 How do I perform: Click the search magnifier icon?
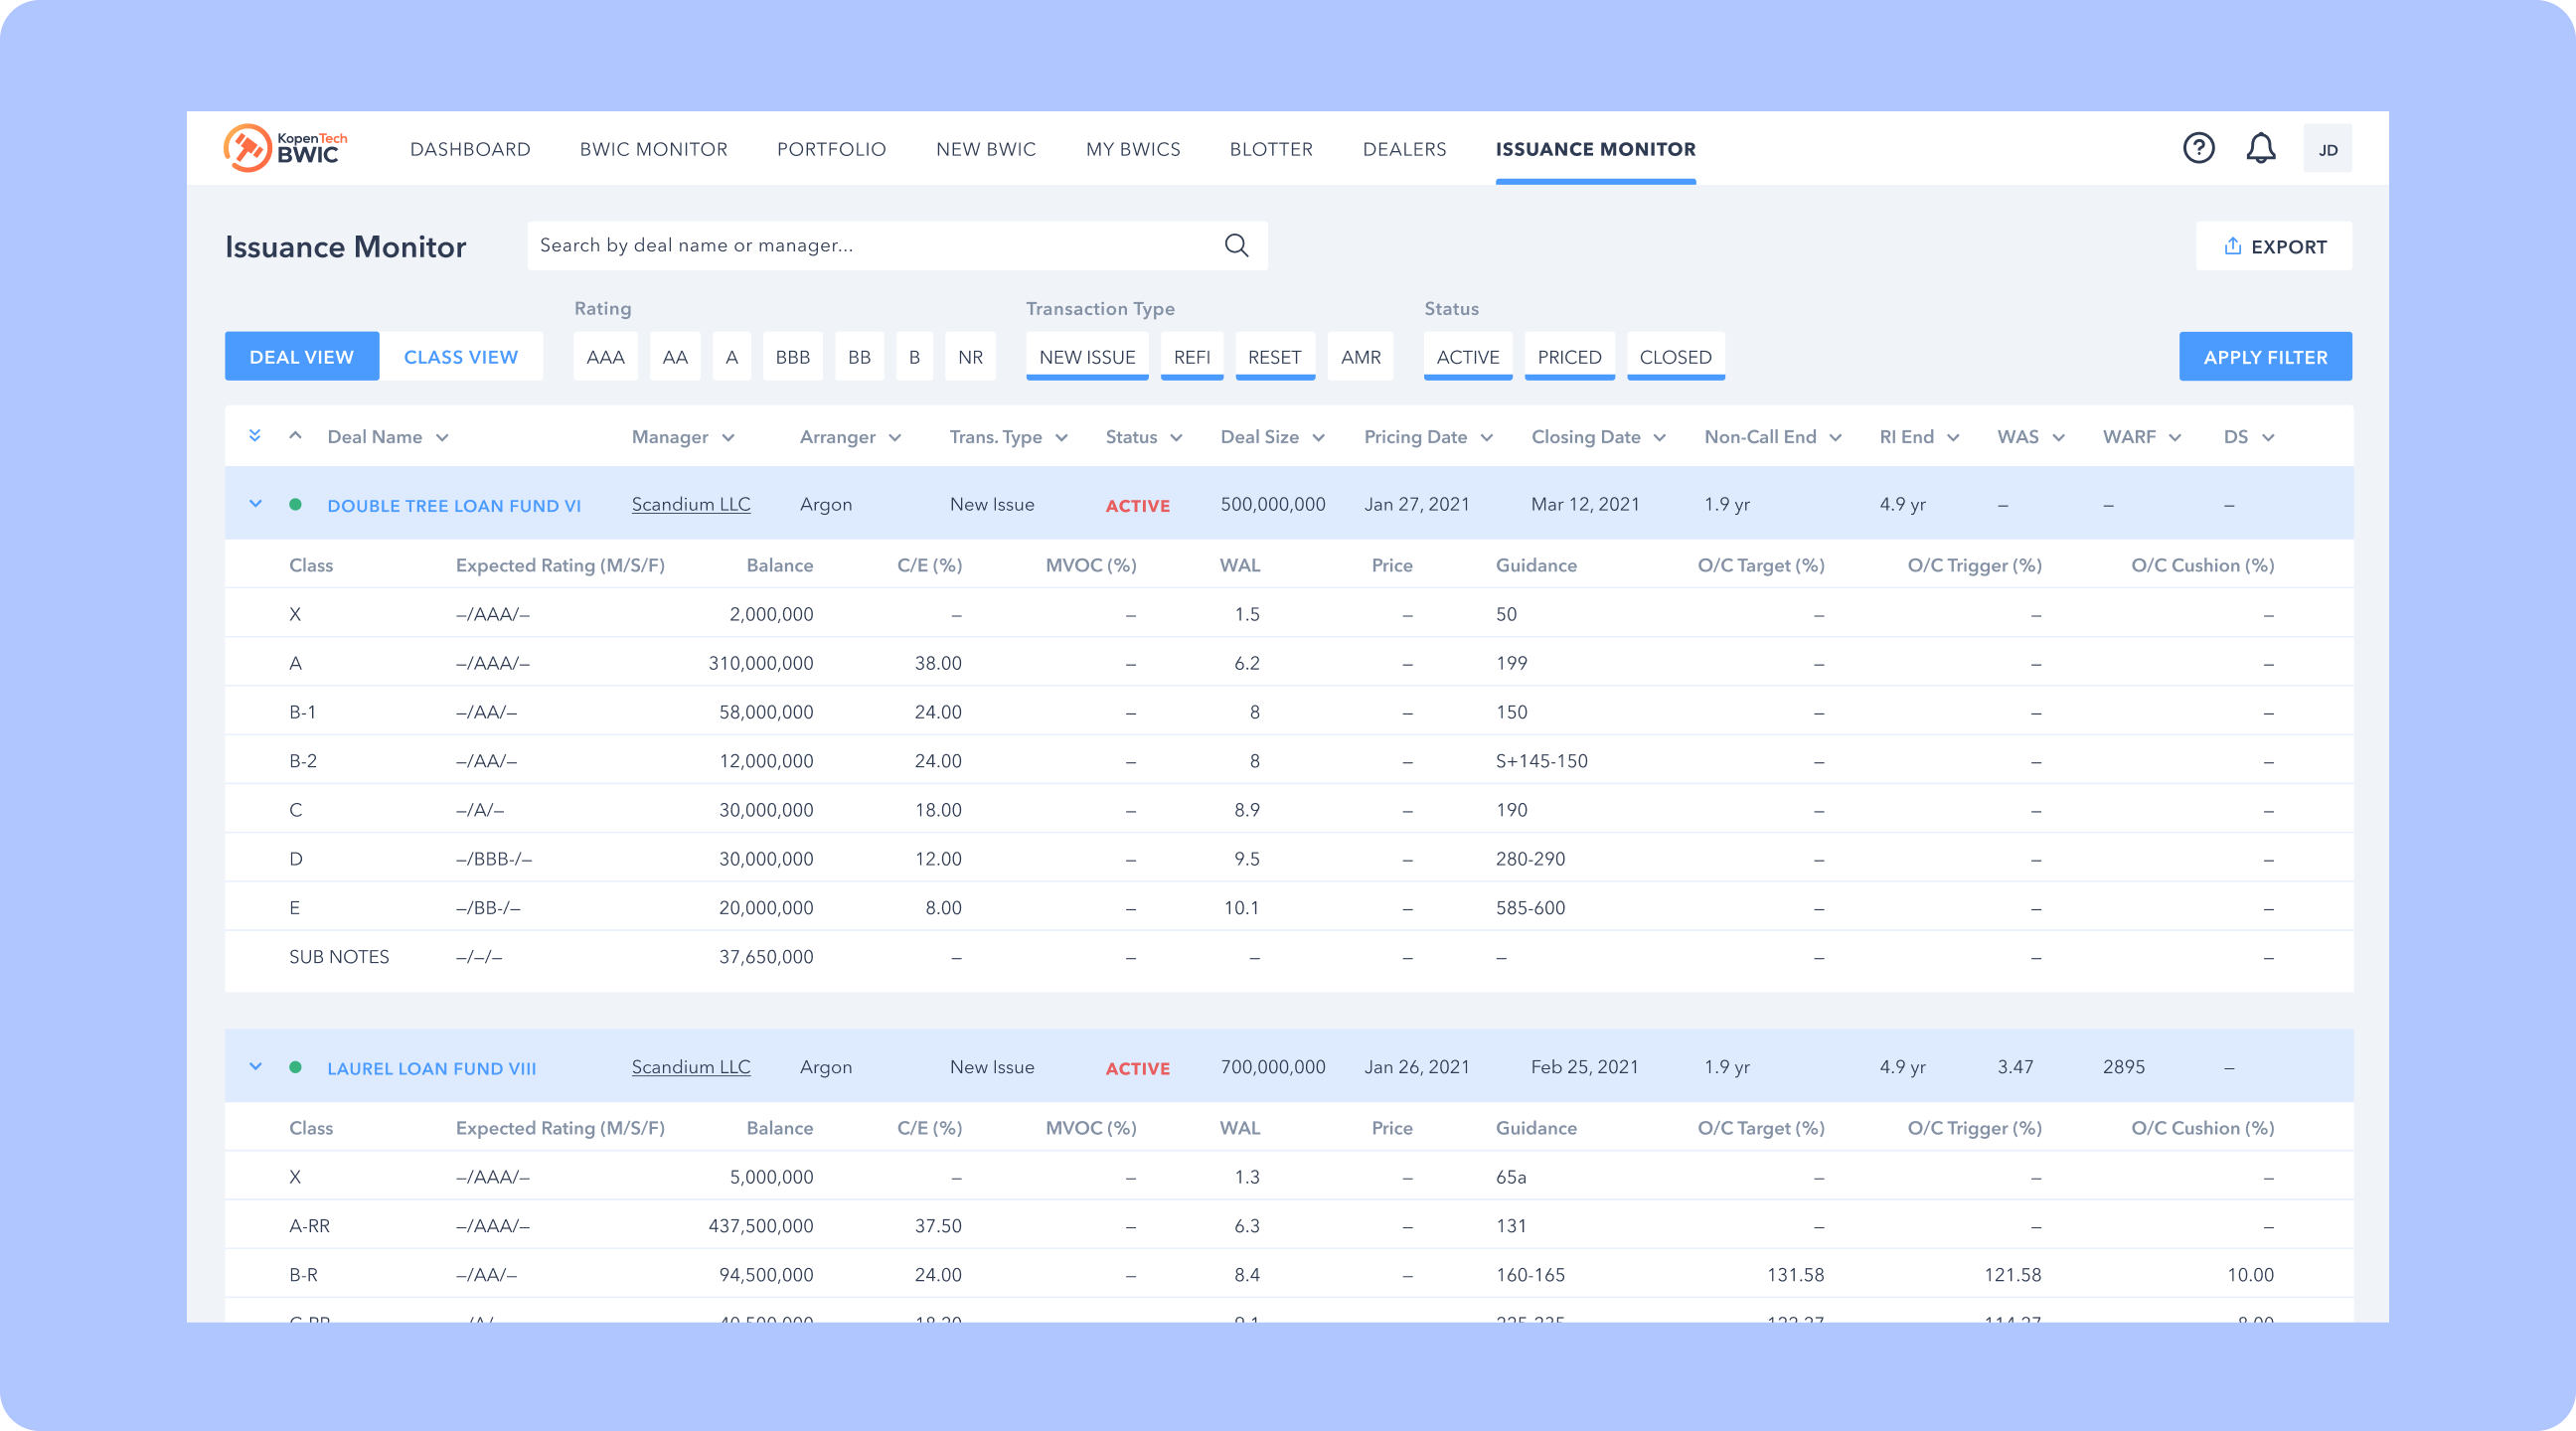click(1236, 246)
